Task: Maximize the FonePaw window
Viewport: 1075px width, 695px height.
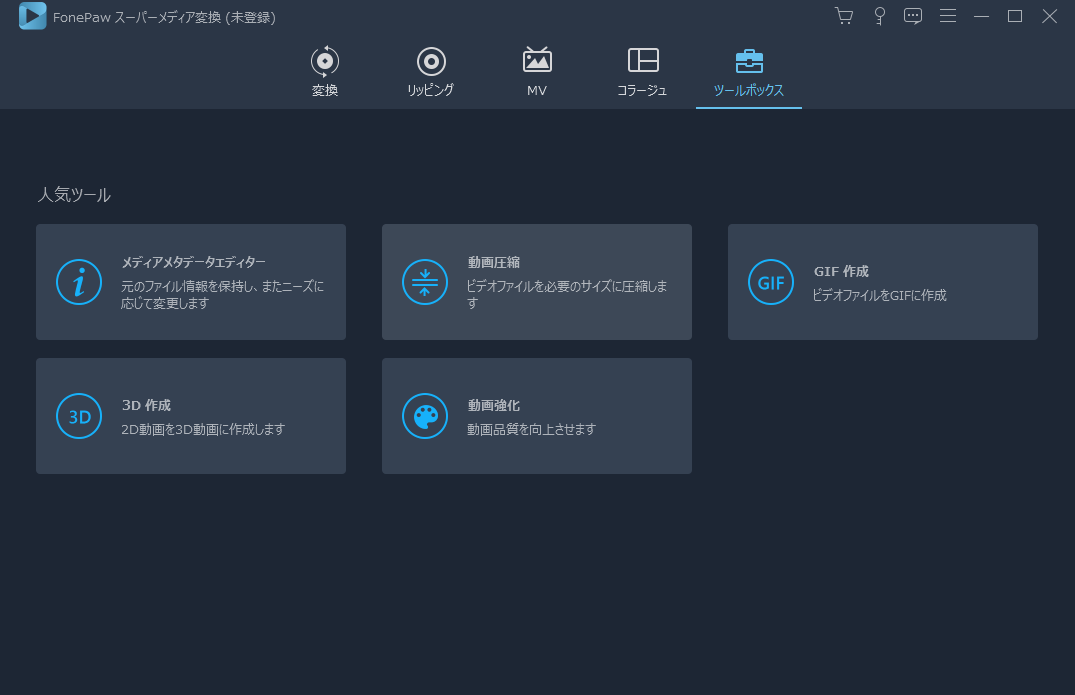Action: [x=1015, y=16]
